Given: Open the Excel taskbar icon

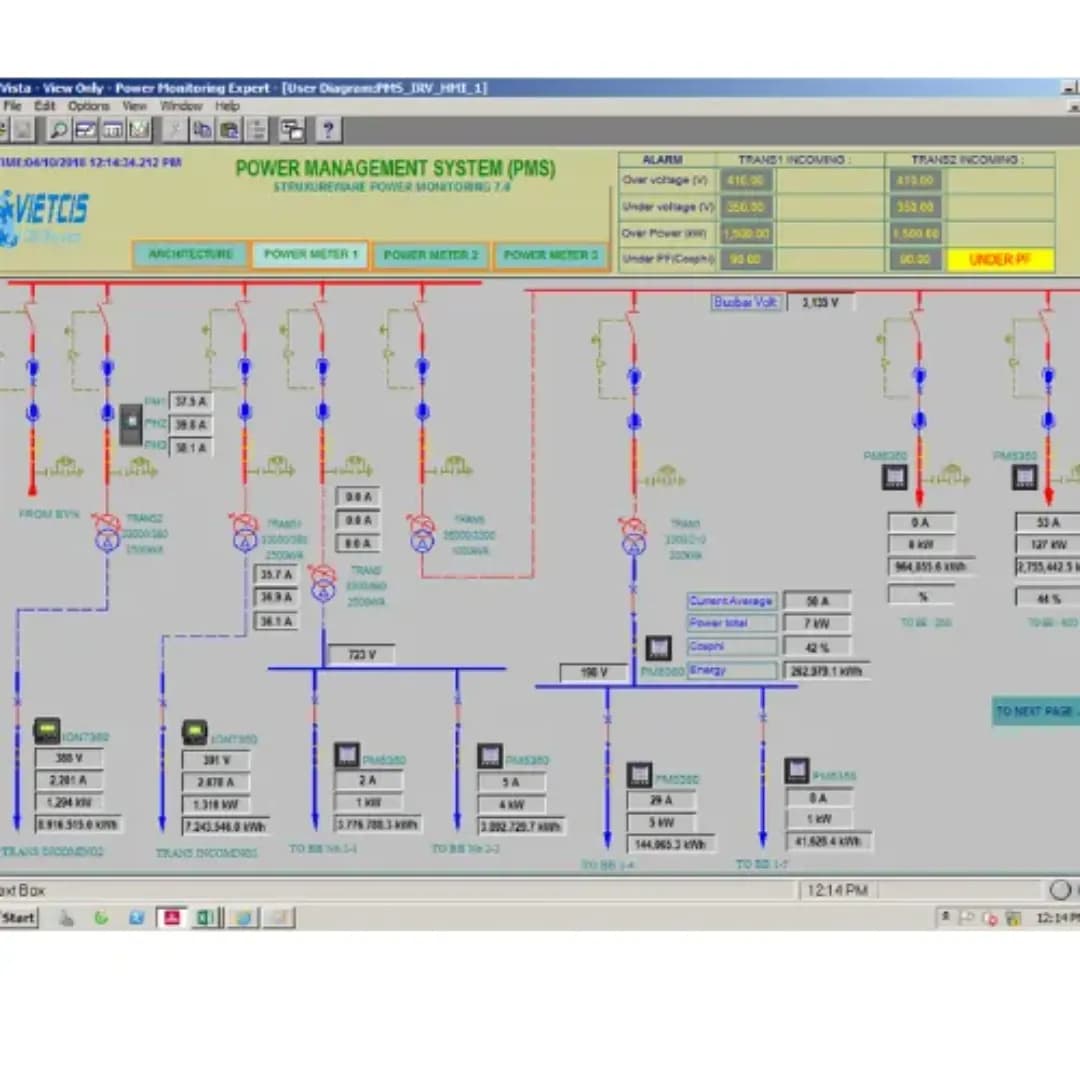Looking at the screenshot, I should [x=205, y=917].
